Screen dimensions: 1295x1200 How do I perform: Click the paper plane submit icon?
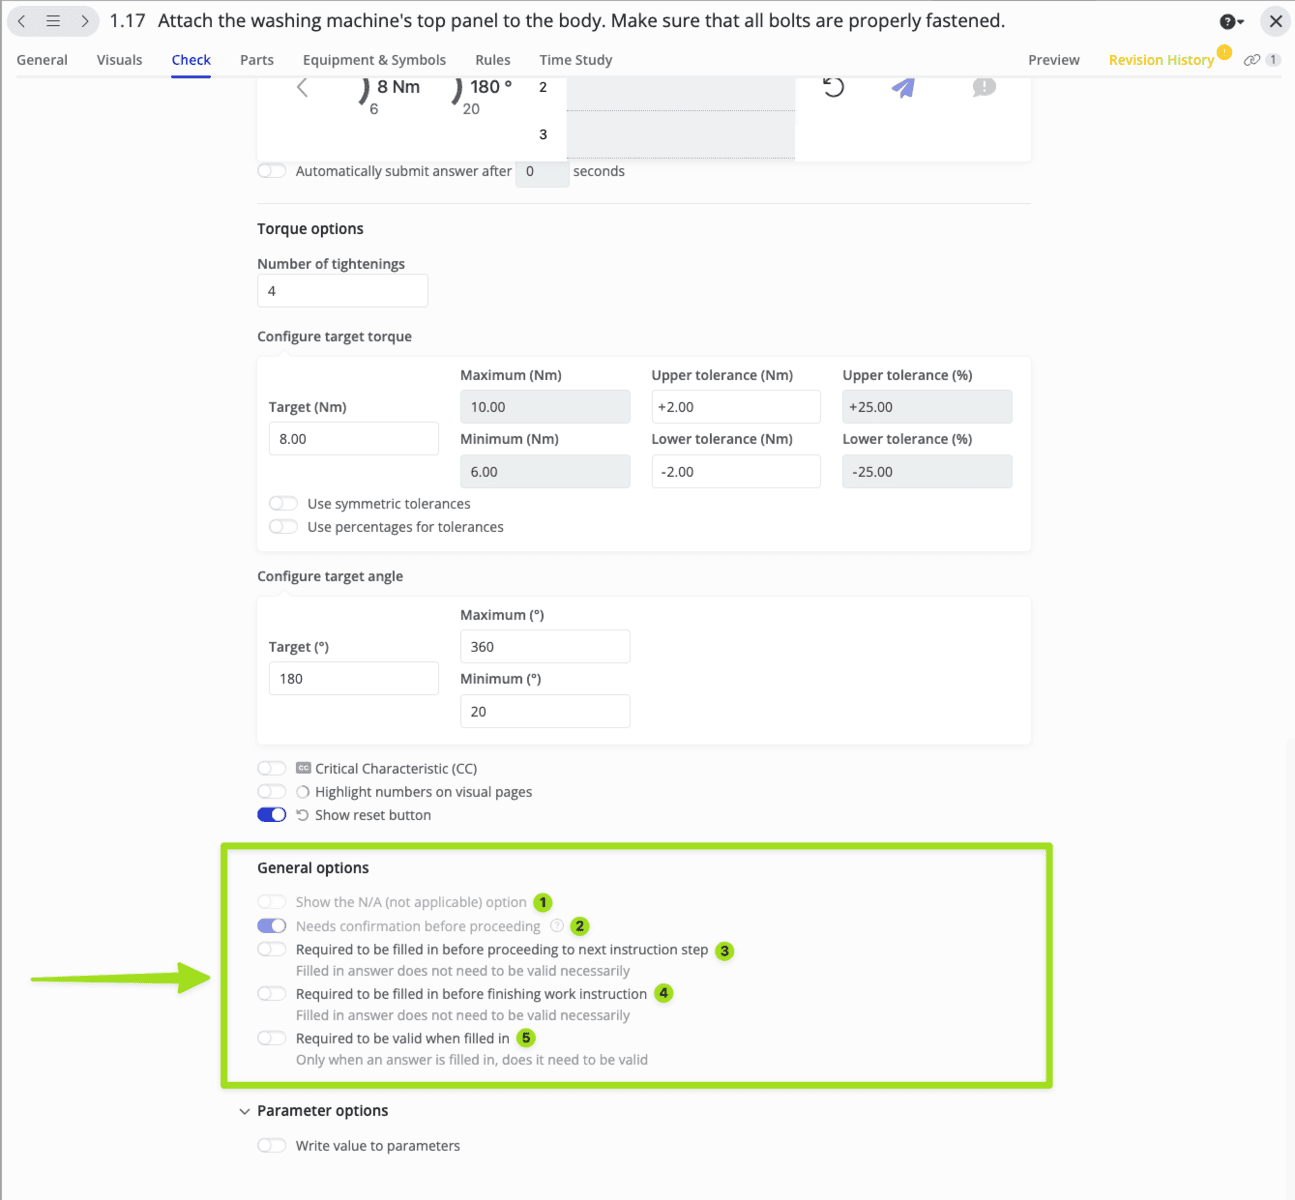pyautogui.click(x=903, y=88)
